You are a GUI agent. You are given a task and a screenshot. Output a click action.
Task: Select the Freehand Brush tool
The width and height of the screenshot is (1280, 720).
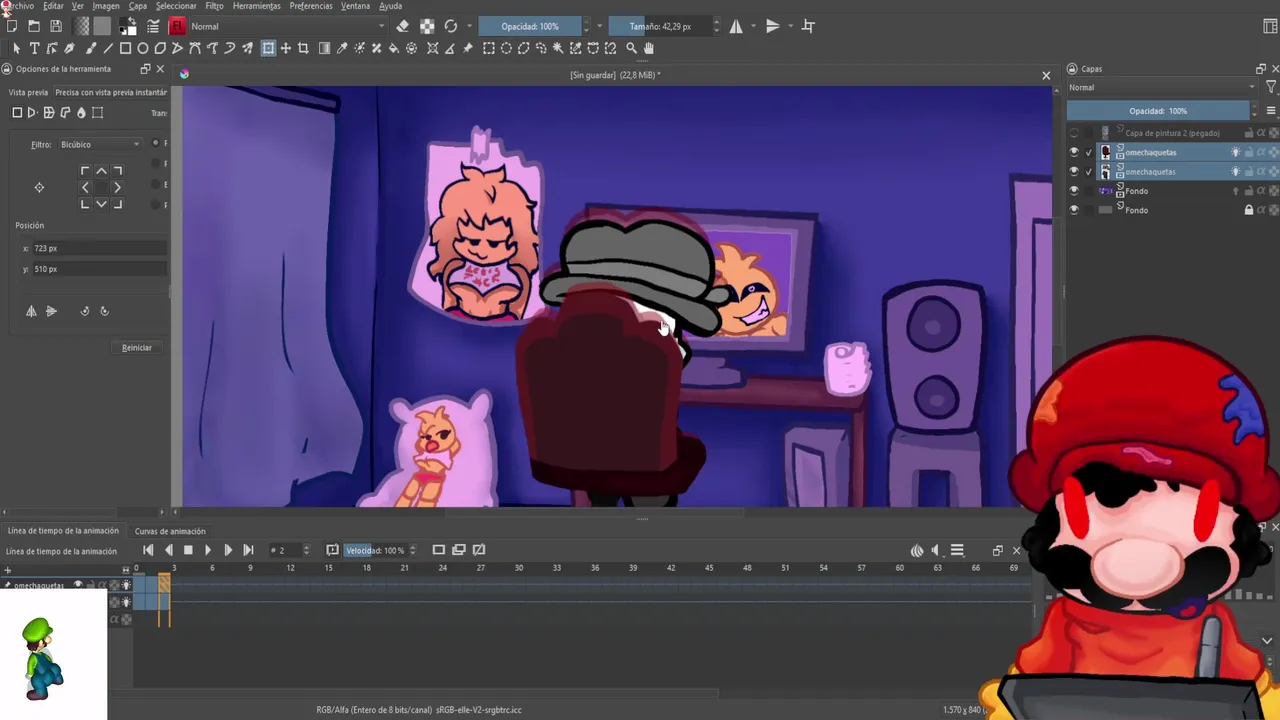[x=91, y=48]
